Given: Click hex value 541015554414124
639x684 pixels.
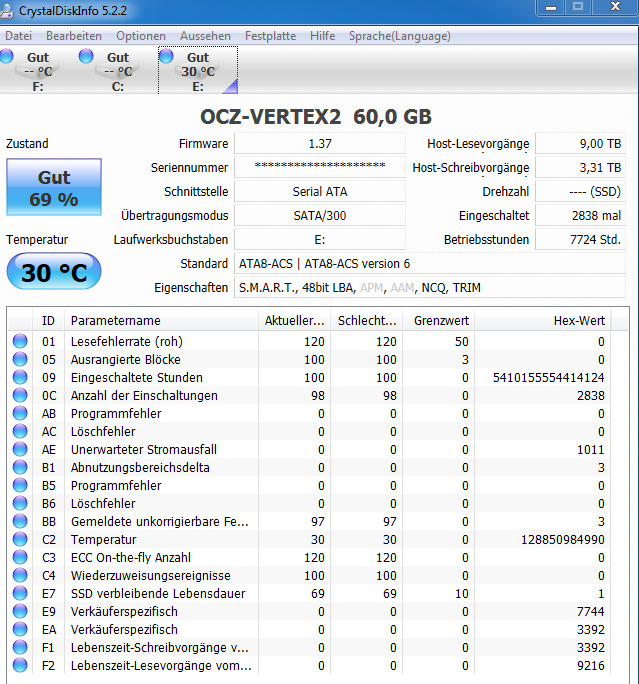Looking at the screenshot, I should 549,377.
